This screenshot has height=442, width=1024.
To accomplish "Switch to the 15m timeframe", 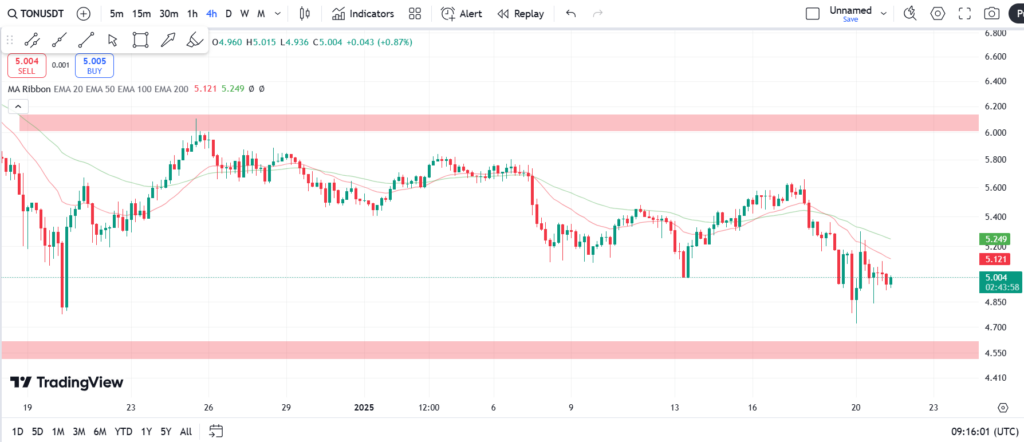I will (142, 14).
